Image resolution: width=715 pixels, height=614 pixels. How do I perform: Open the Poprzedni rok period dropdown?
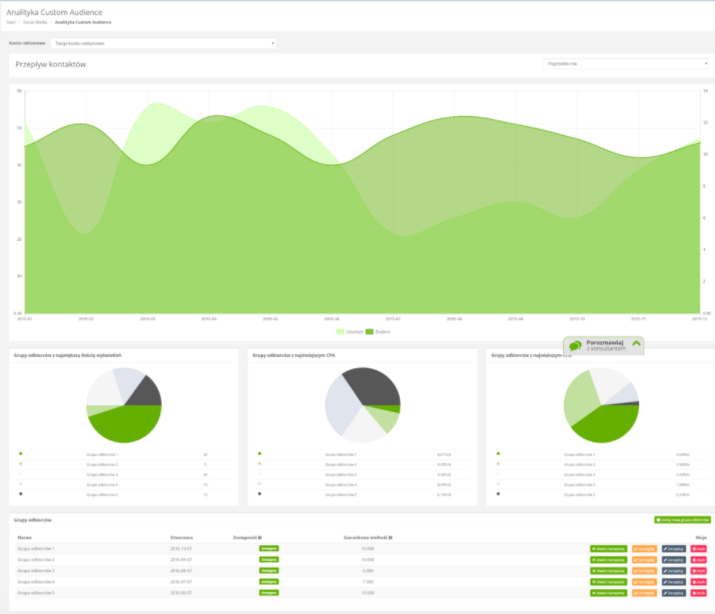[x=626, y=63]
